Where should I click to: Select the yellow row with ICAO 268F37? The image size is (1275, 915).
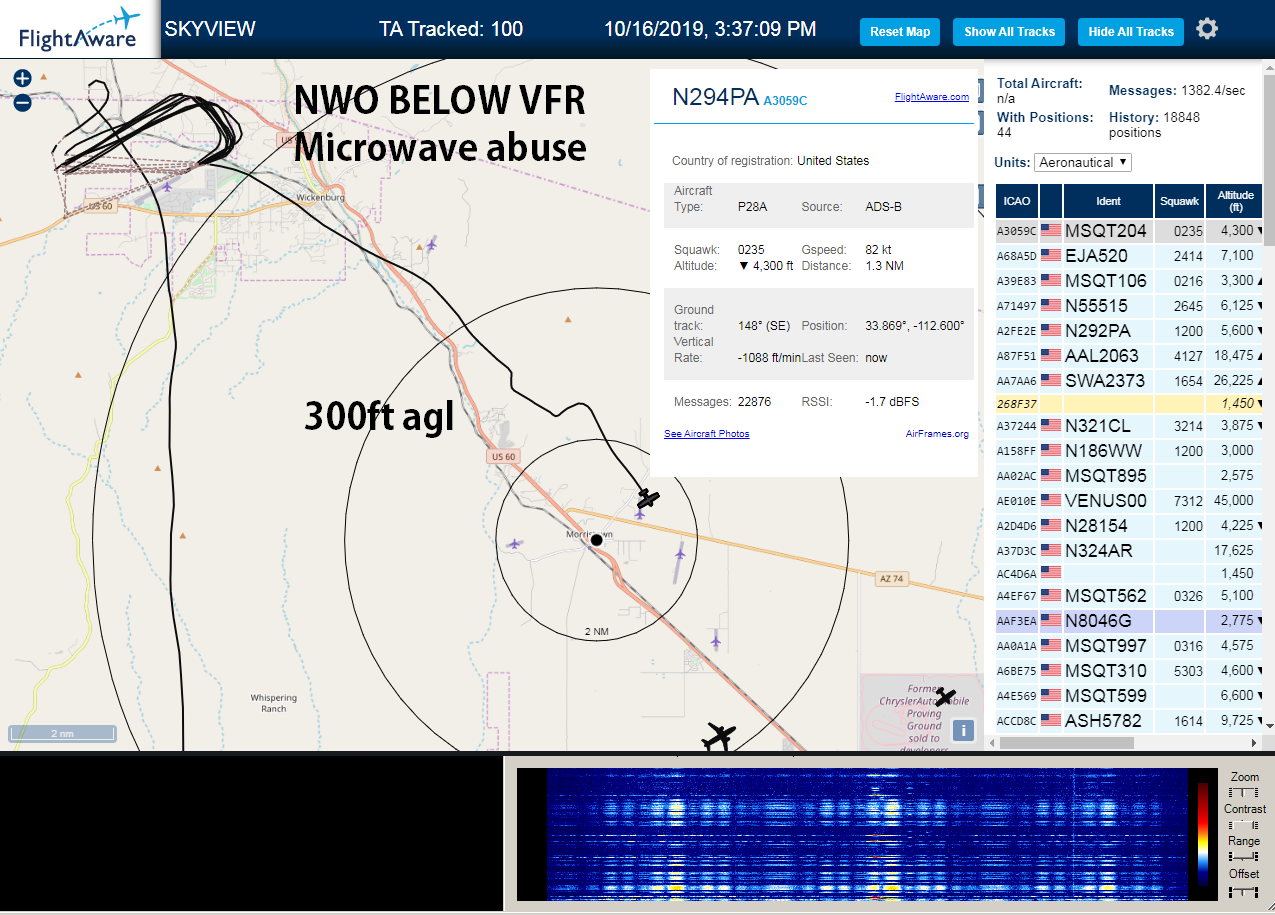point(1130,403)
